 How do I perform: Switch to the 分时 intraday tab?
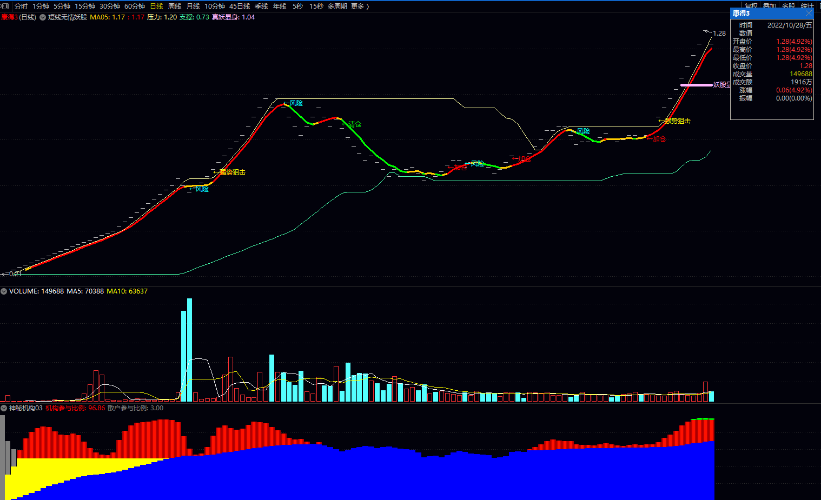[21, 6]
